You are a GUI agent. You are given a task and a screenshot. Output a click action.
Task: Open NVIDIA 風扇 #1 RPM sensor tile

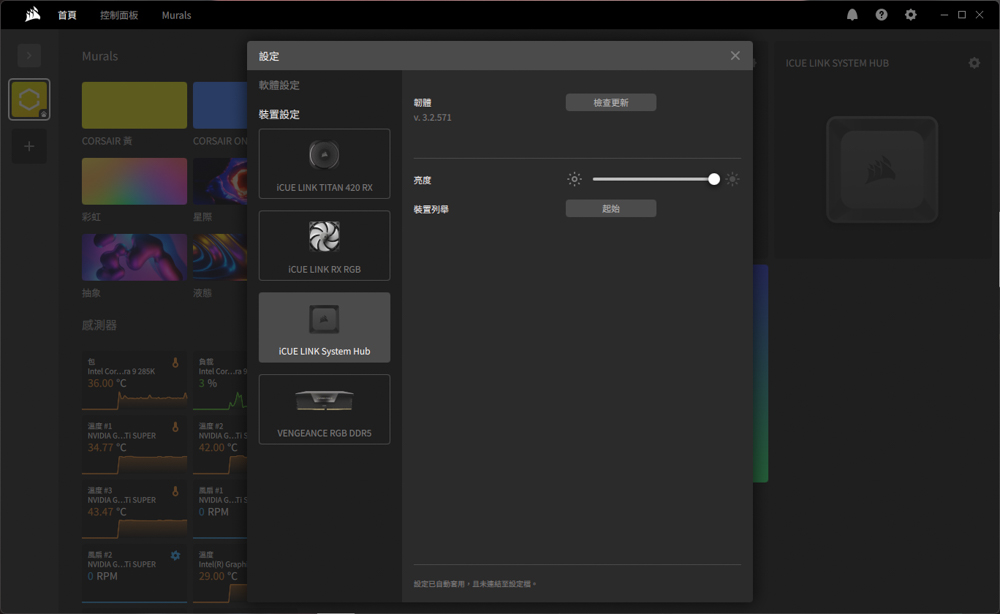click(220, 509)
